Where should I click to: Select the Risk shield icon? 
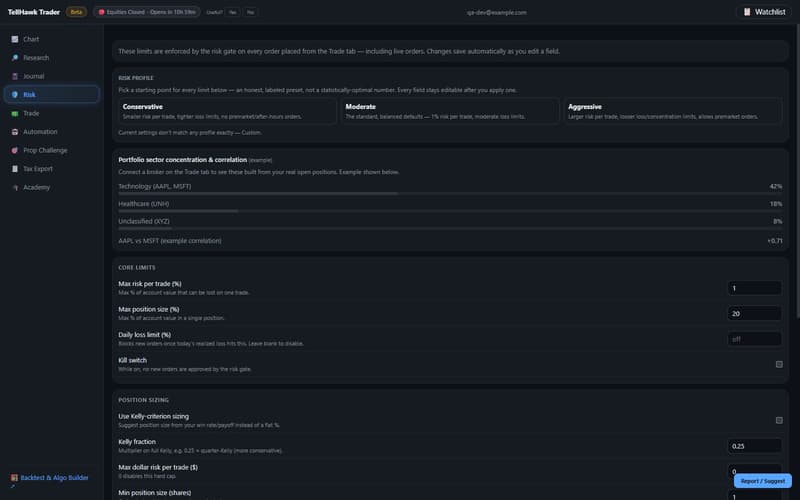[x=15, y=94]
